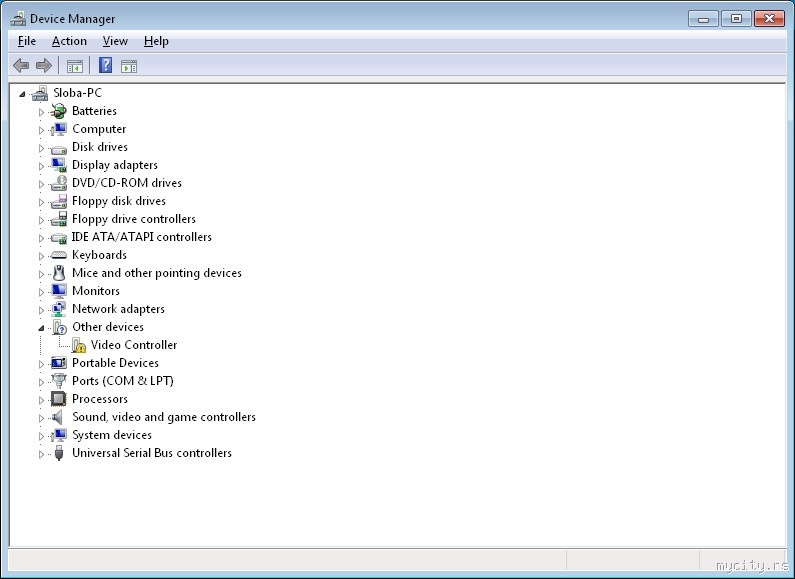The image size is (795, 579).
Task: Expand the Display adapters node
Action: click(42, 166)
